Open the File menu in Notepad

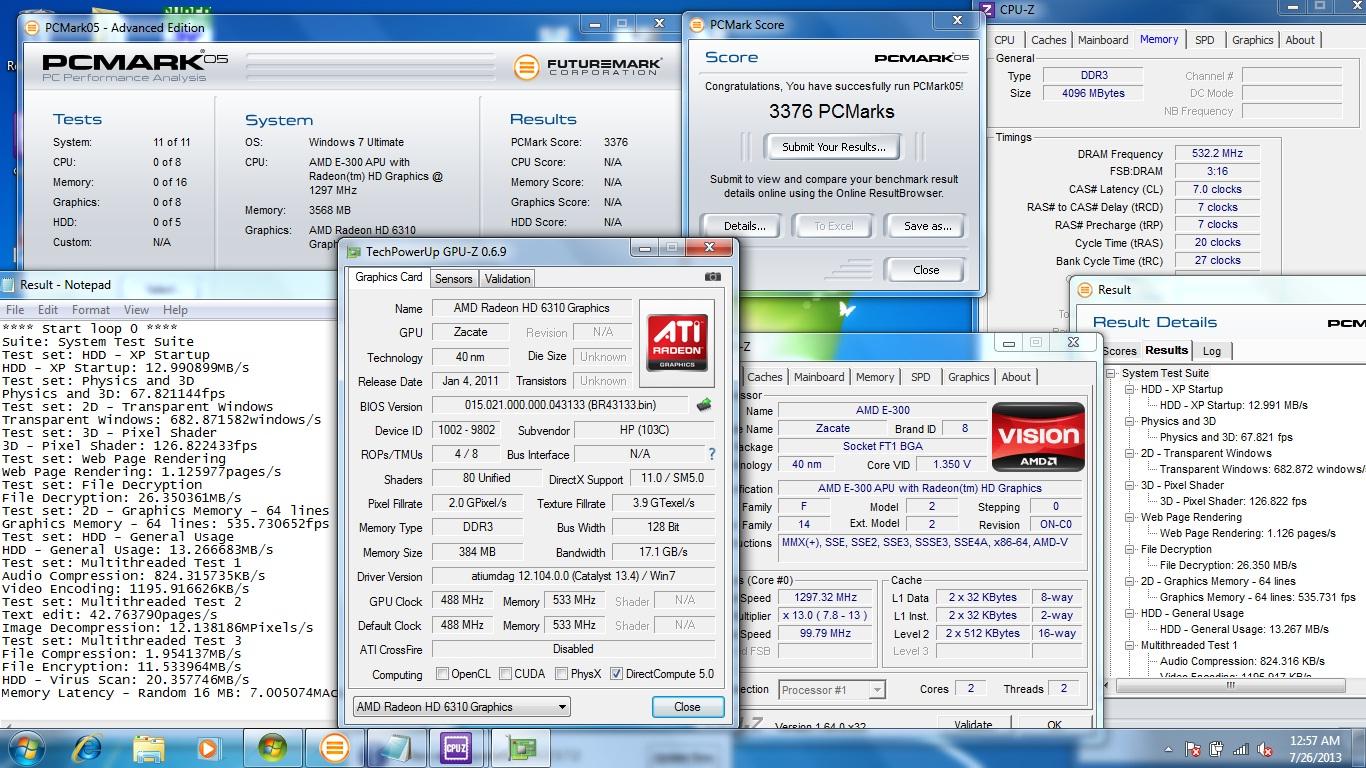(16, 310)
